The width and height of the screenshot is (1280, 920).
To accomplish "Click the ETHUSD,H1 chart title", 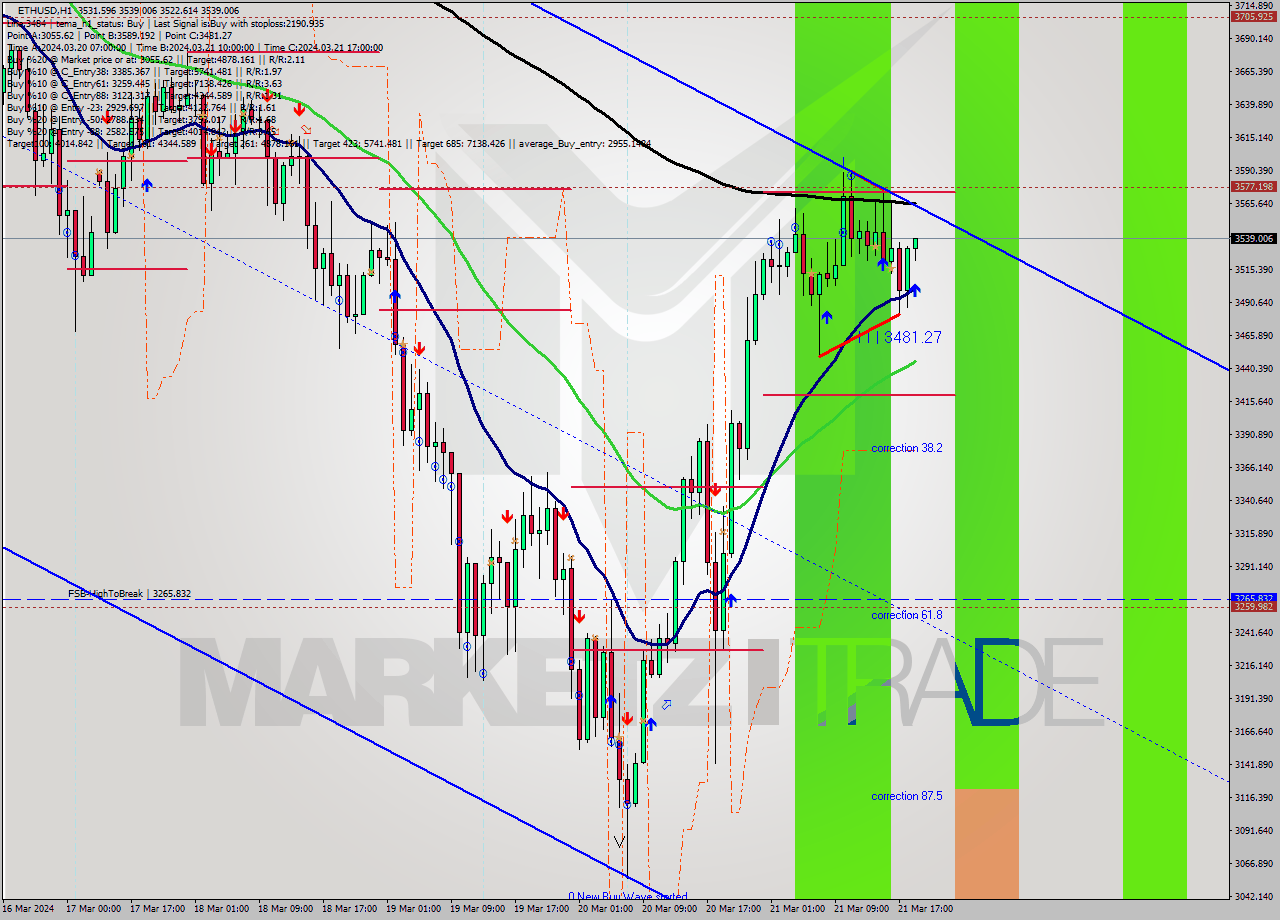I will coord(46,10).
